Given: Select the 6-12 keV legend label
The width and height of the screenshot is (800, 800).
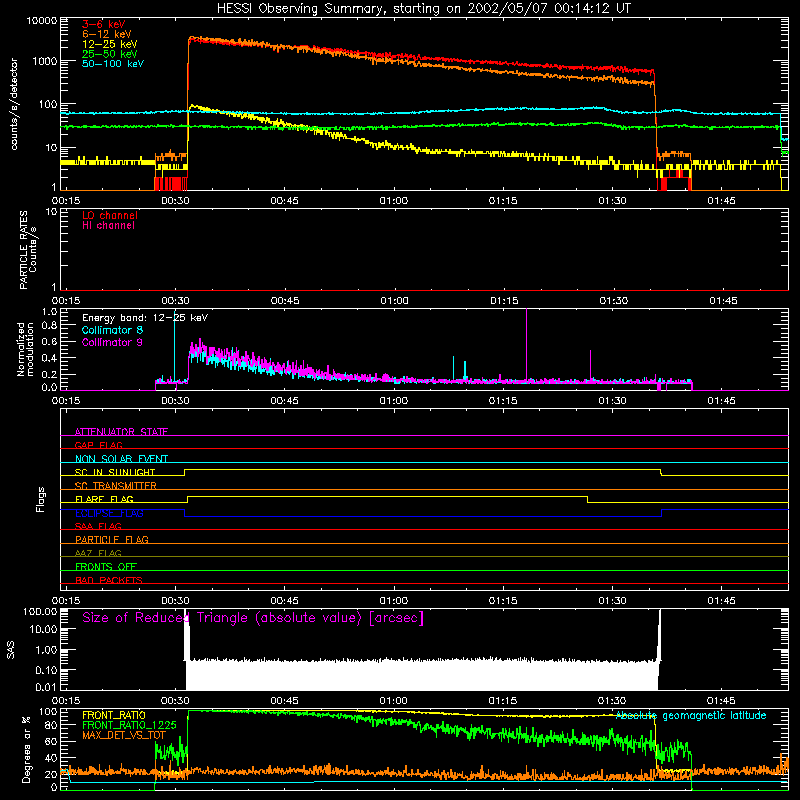Looking at the screenshot, I should click(x=107, y=34).
